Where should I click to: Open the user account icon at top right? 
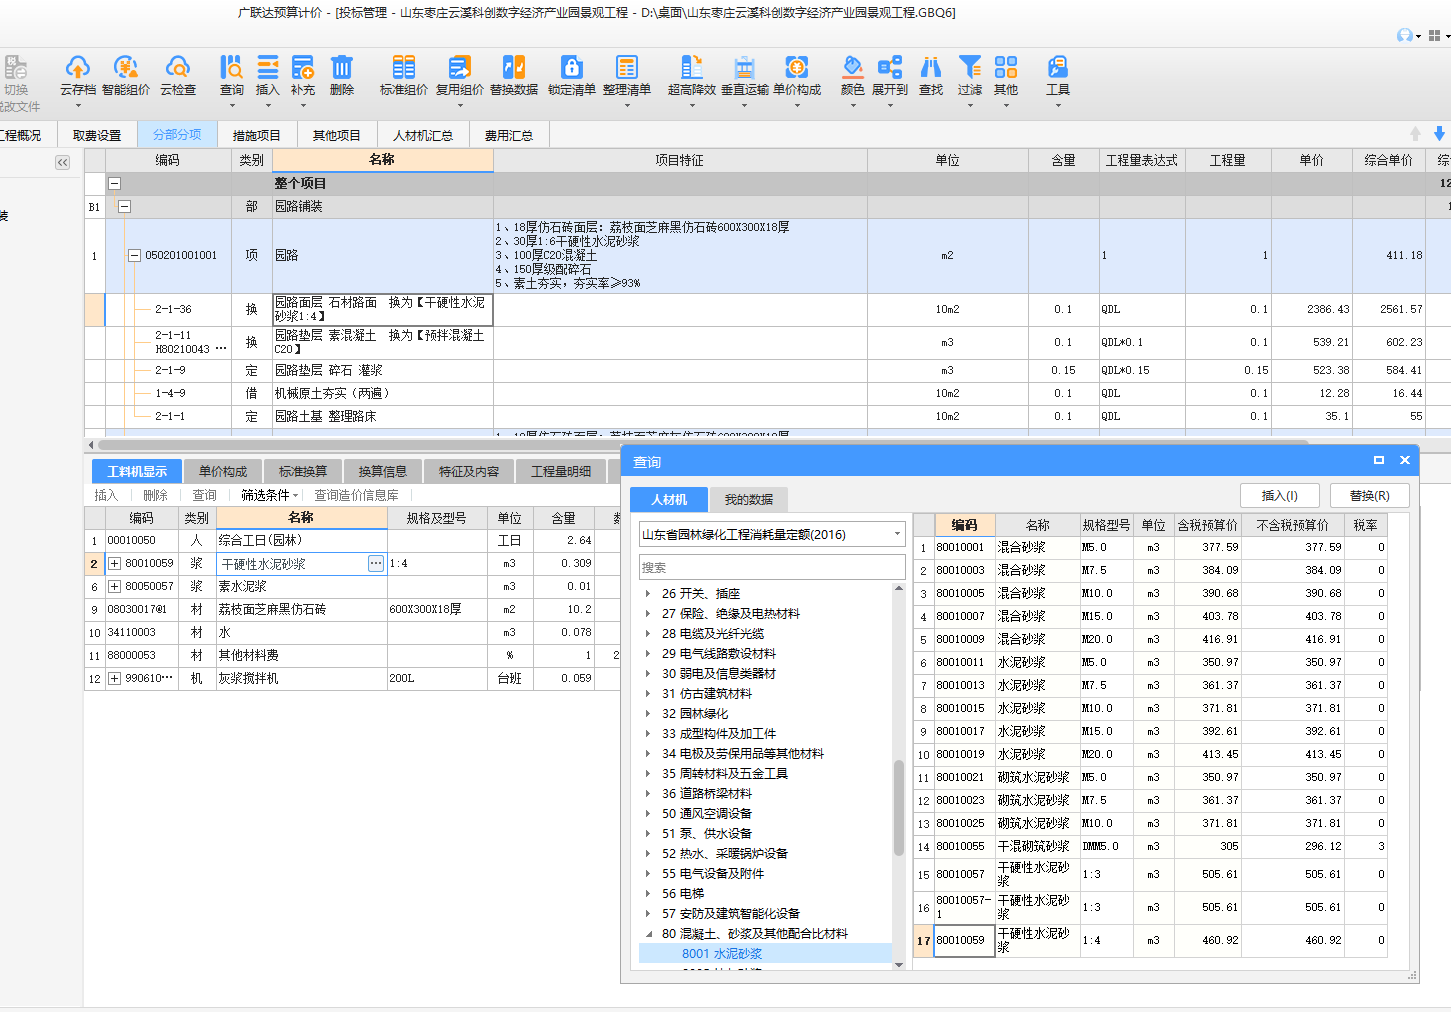click(x=1405, y=36)
